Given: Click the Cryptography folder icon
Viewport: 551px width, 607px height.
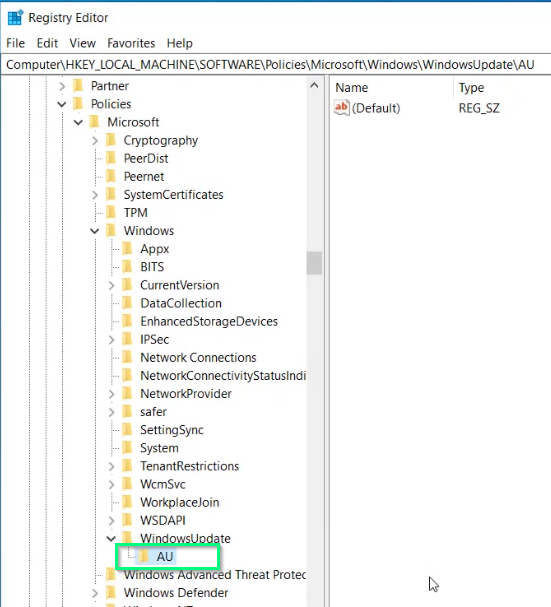Looking at the screenshot, I should point(111,140).
